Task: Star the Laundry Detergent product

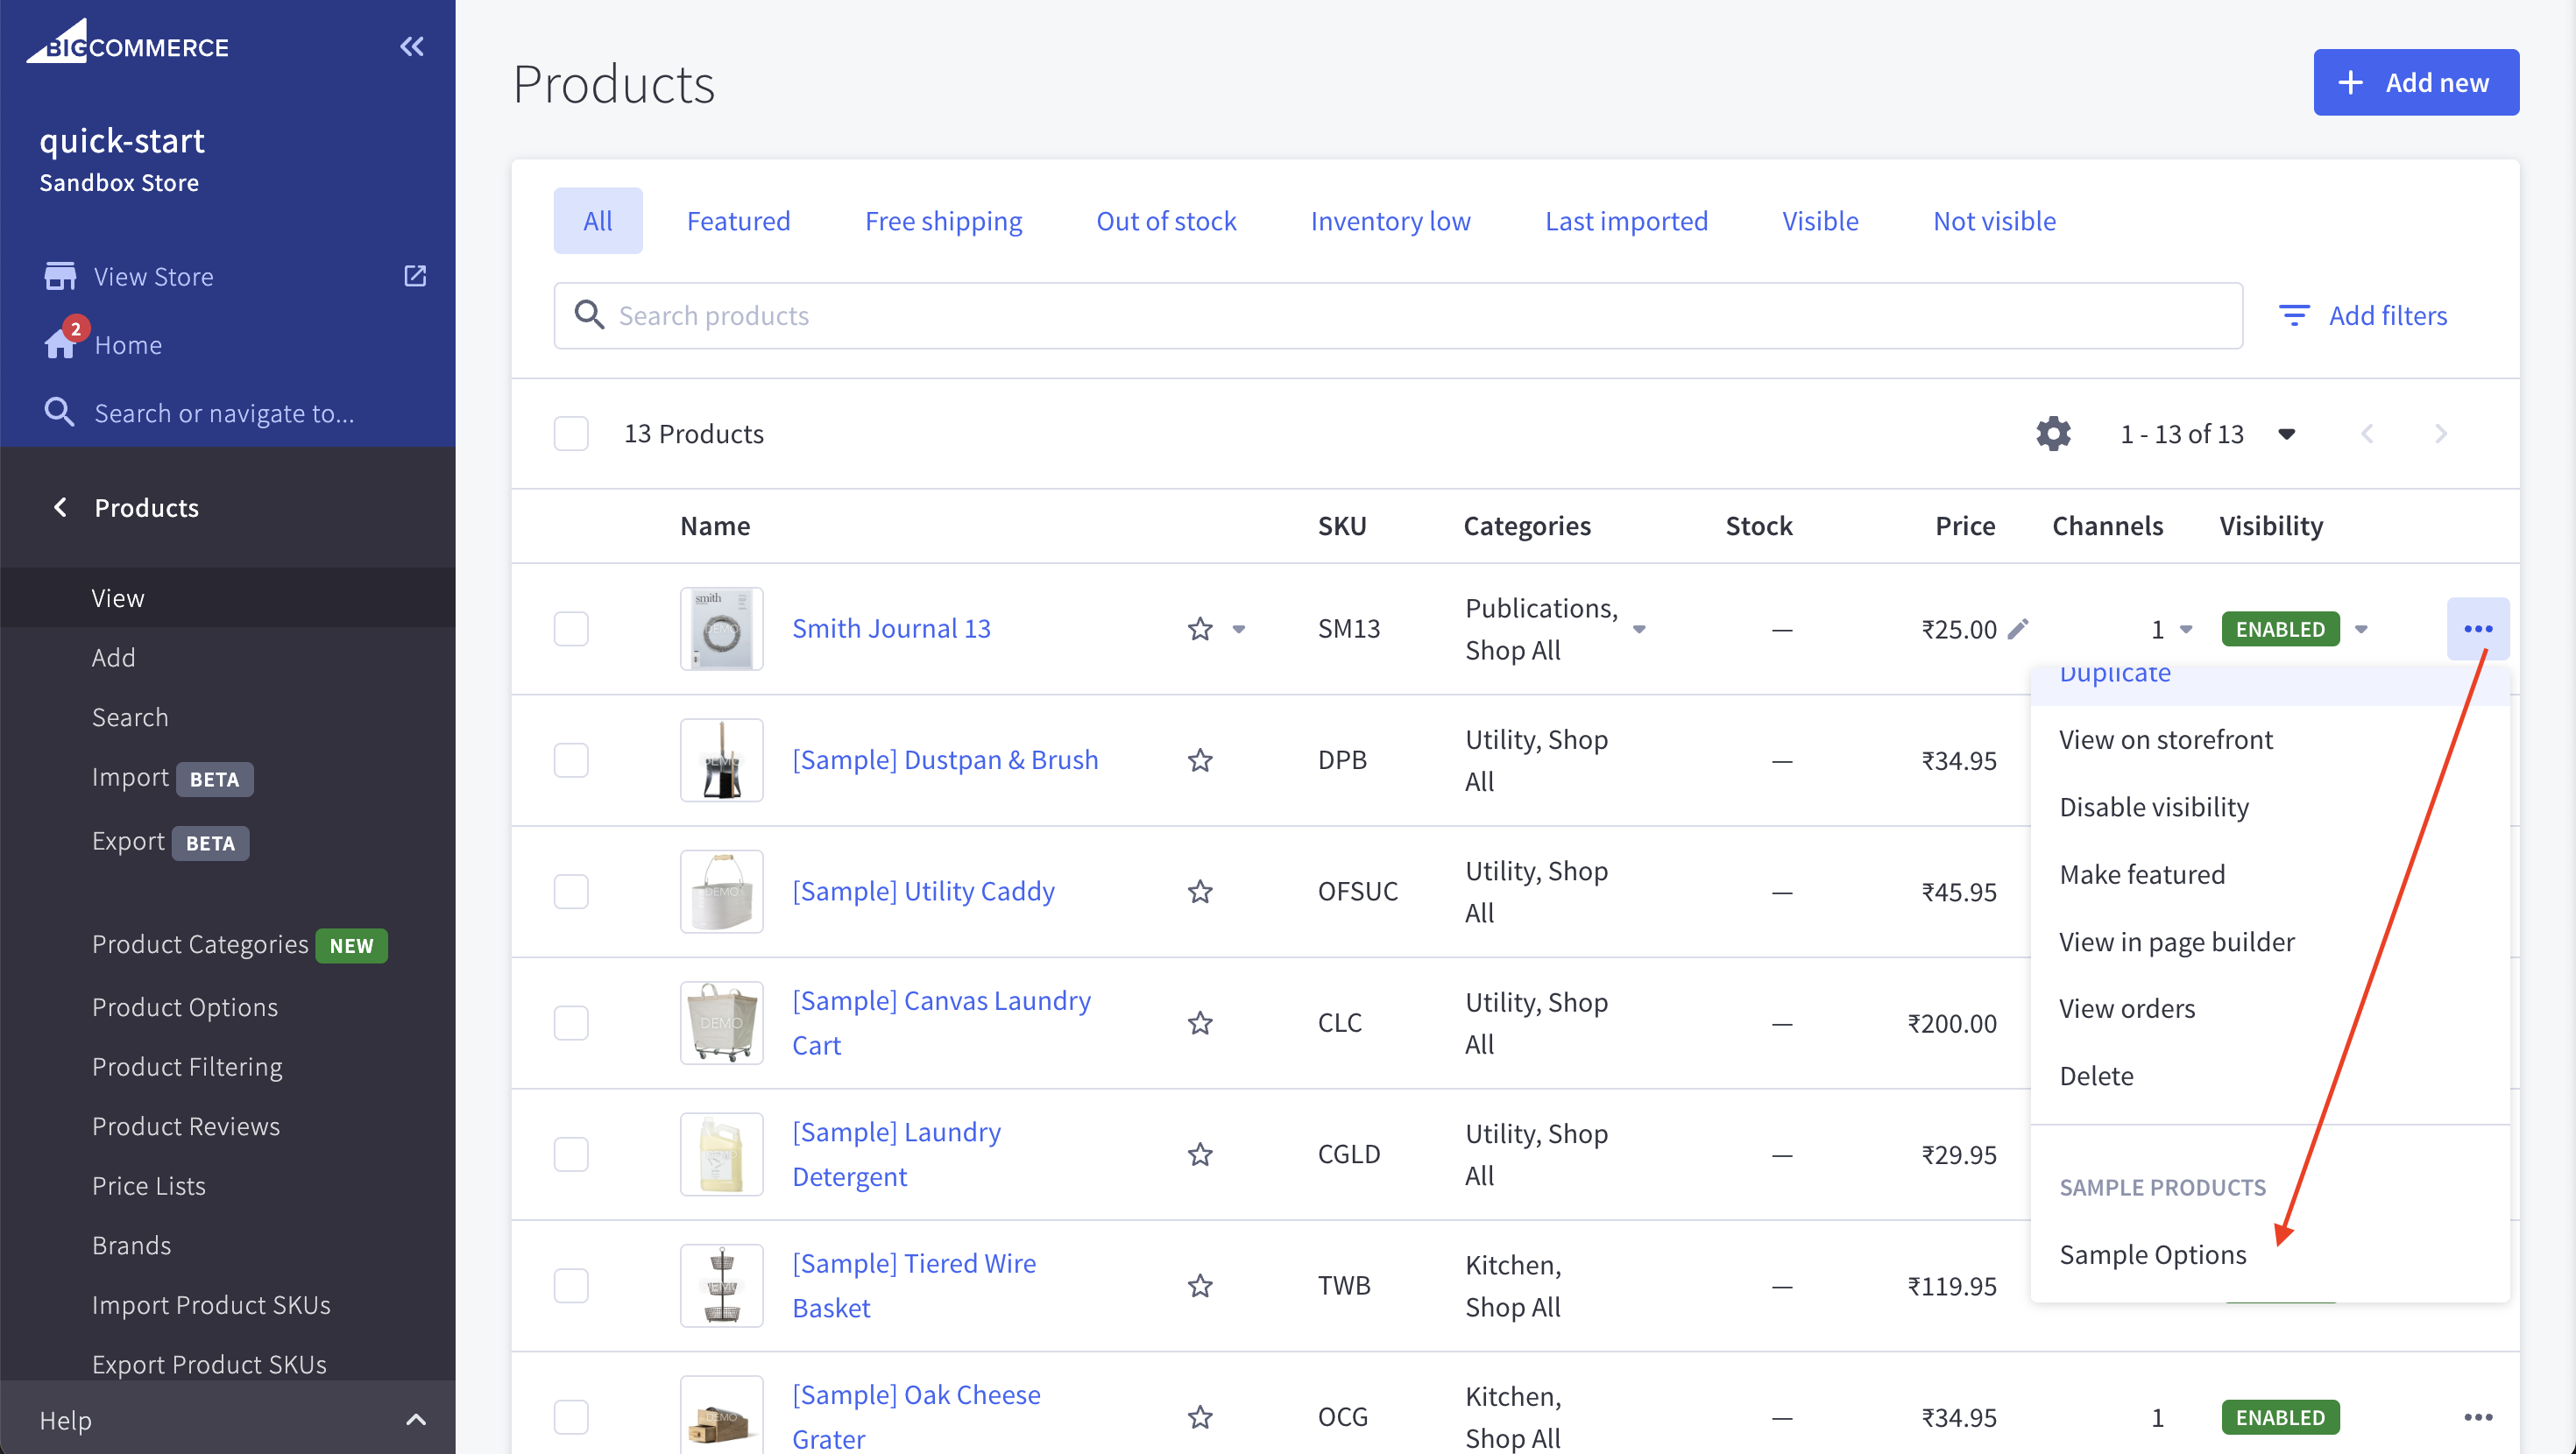Action: point(1200,1155)
